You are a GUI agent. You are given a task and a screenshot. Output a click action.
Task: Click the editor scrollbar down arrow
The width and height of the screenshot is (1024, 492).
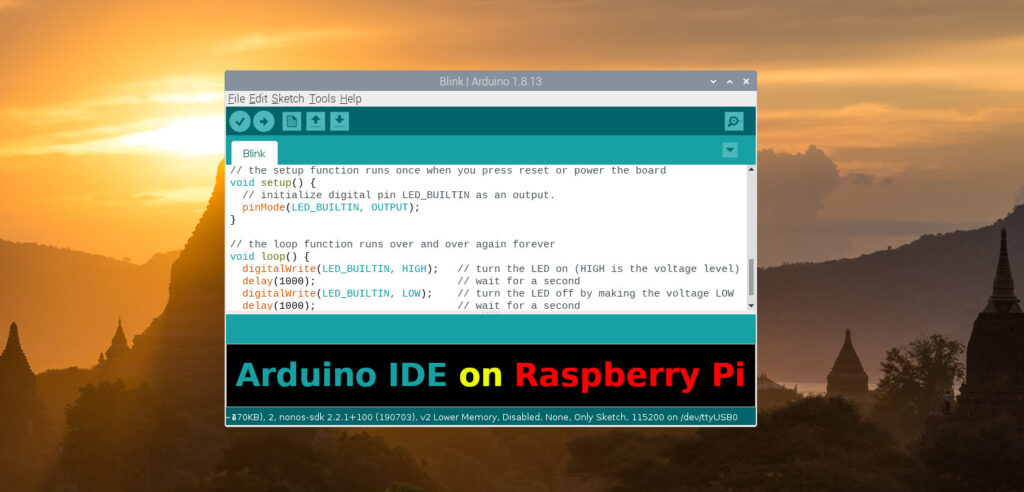(751, 305)
